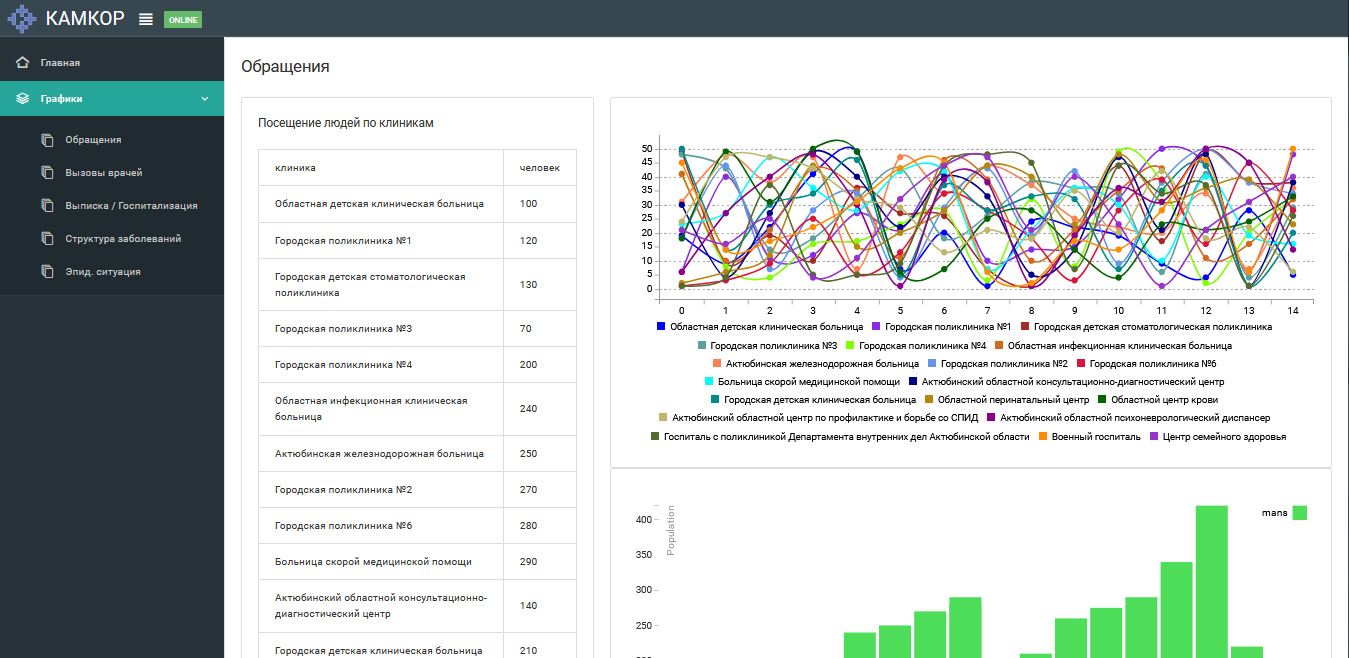Click the home icon beside Главная
This screenshot has height=658, width=1349.
point(22,63)
